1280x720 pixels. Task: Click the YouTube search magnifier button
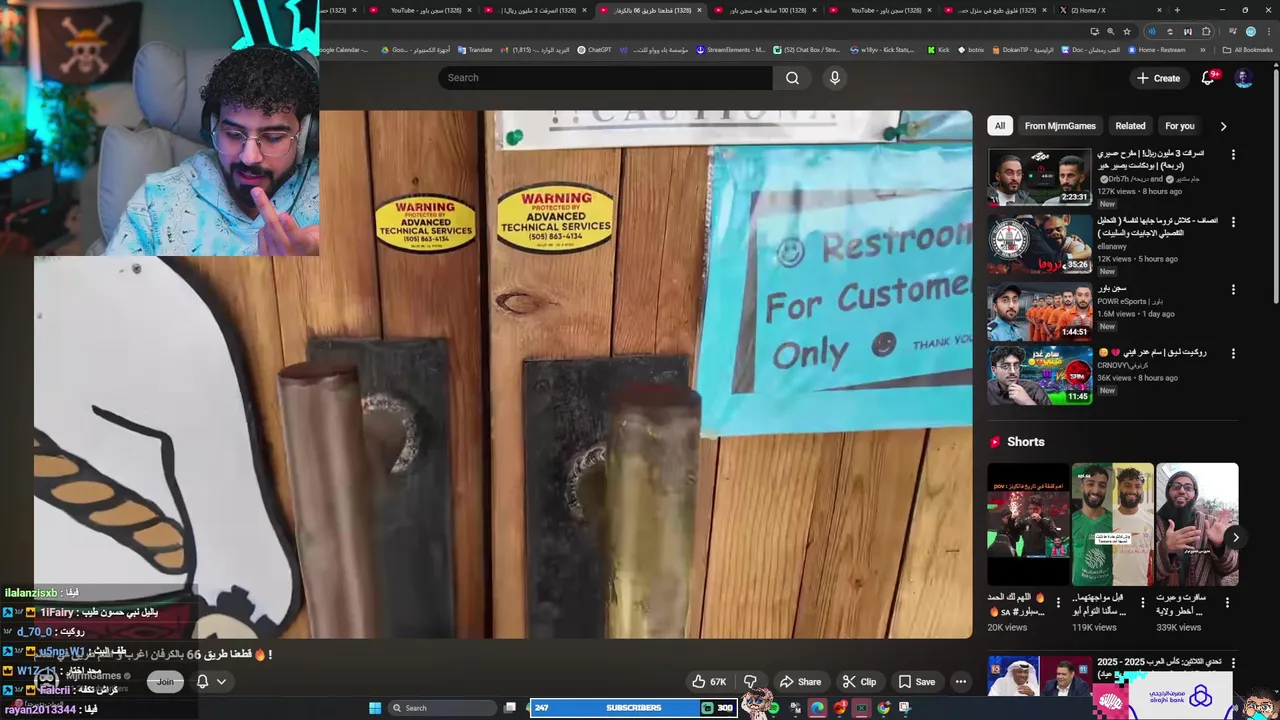[792, 78]
